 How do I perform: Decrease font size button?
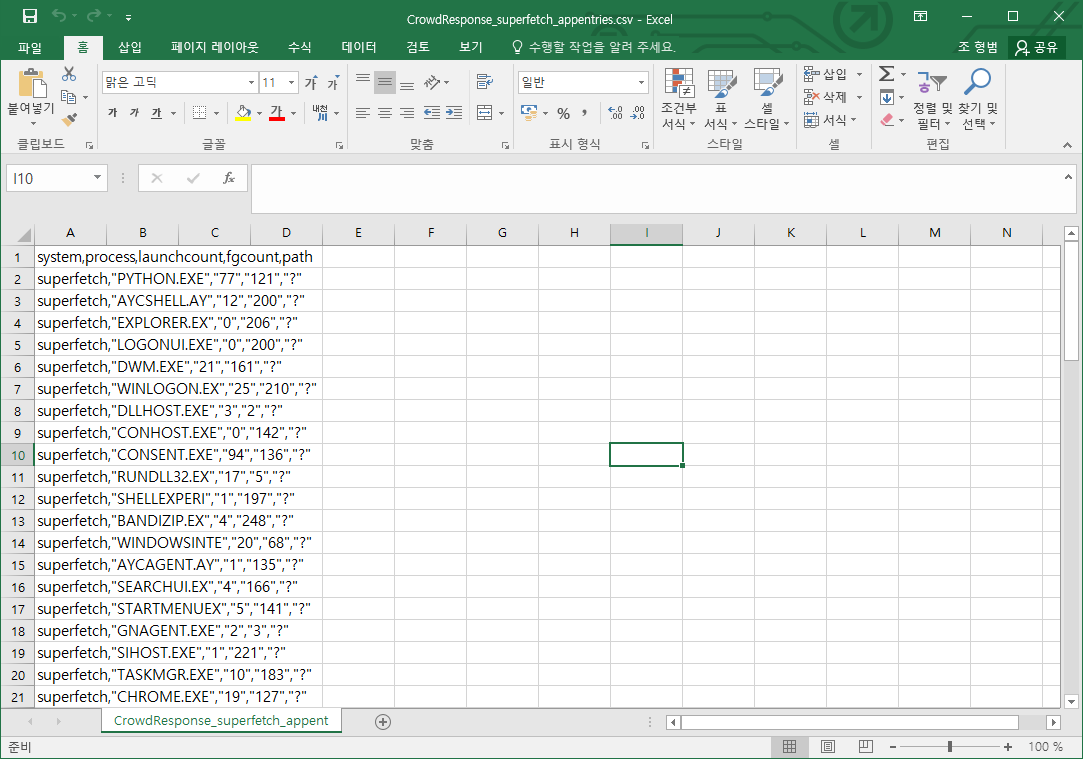click(x=334, y=83)
